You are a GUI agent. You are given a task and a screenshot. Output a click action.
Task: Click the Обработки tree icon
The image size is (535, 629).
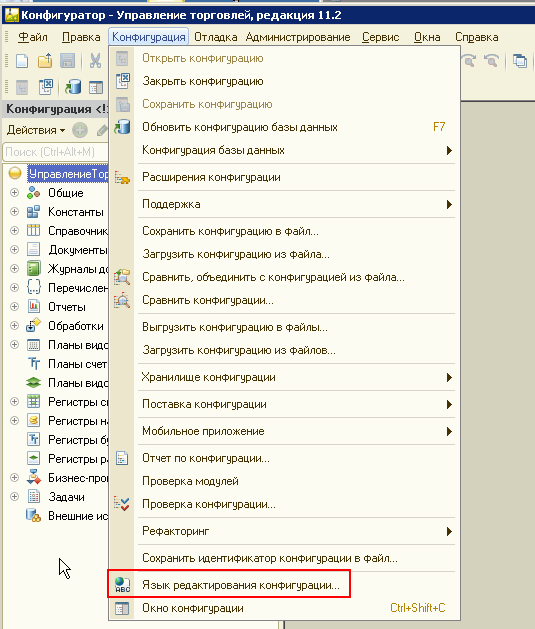click(x=33, y=325)
